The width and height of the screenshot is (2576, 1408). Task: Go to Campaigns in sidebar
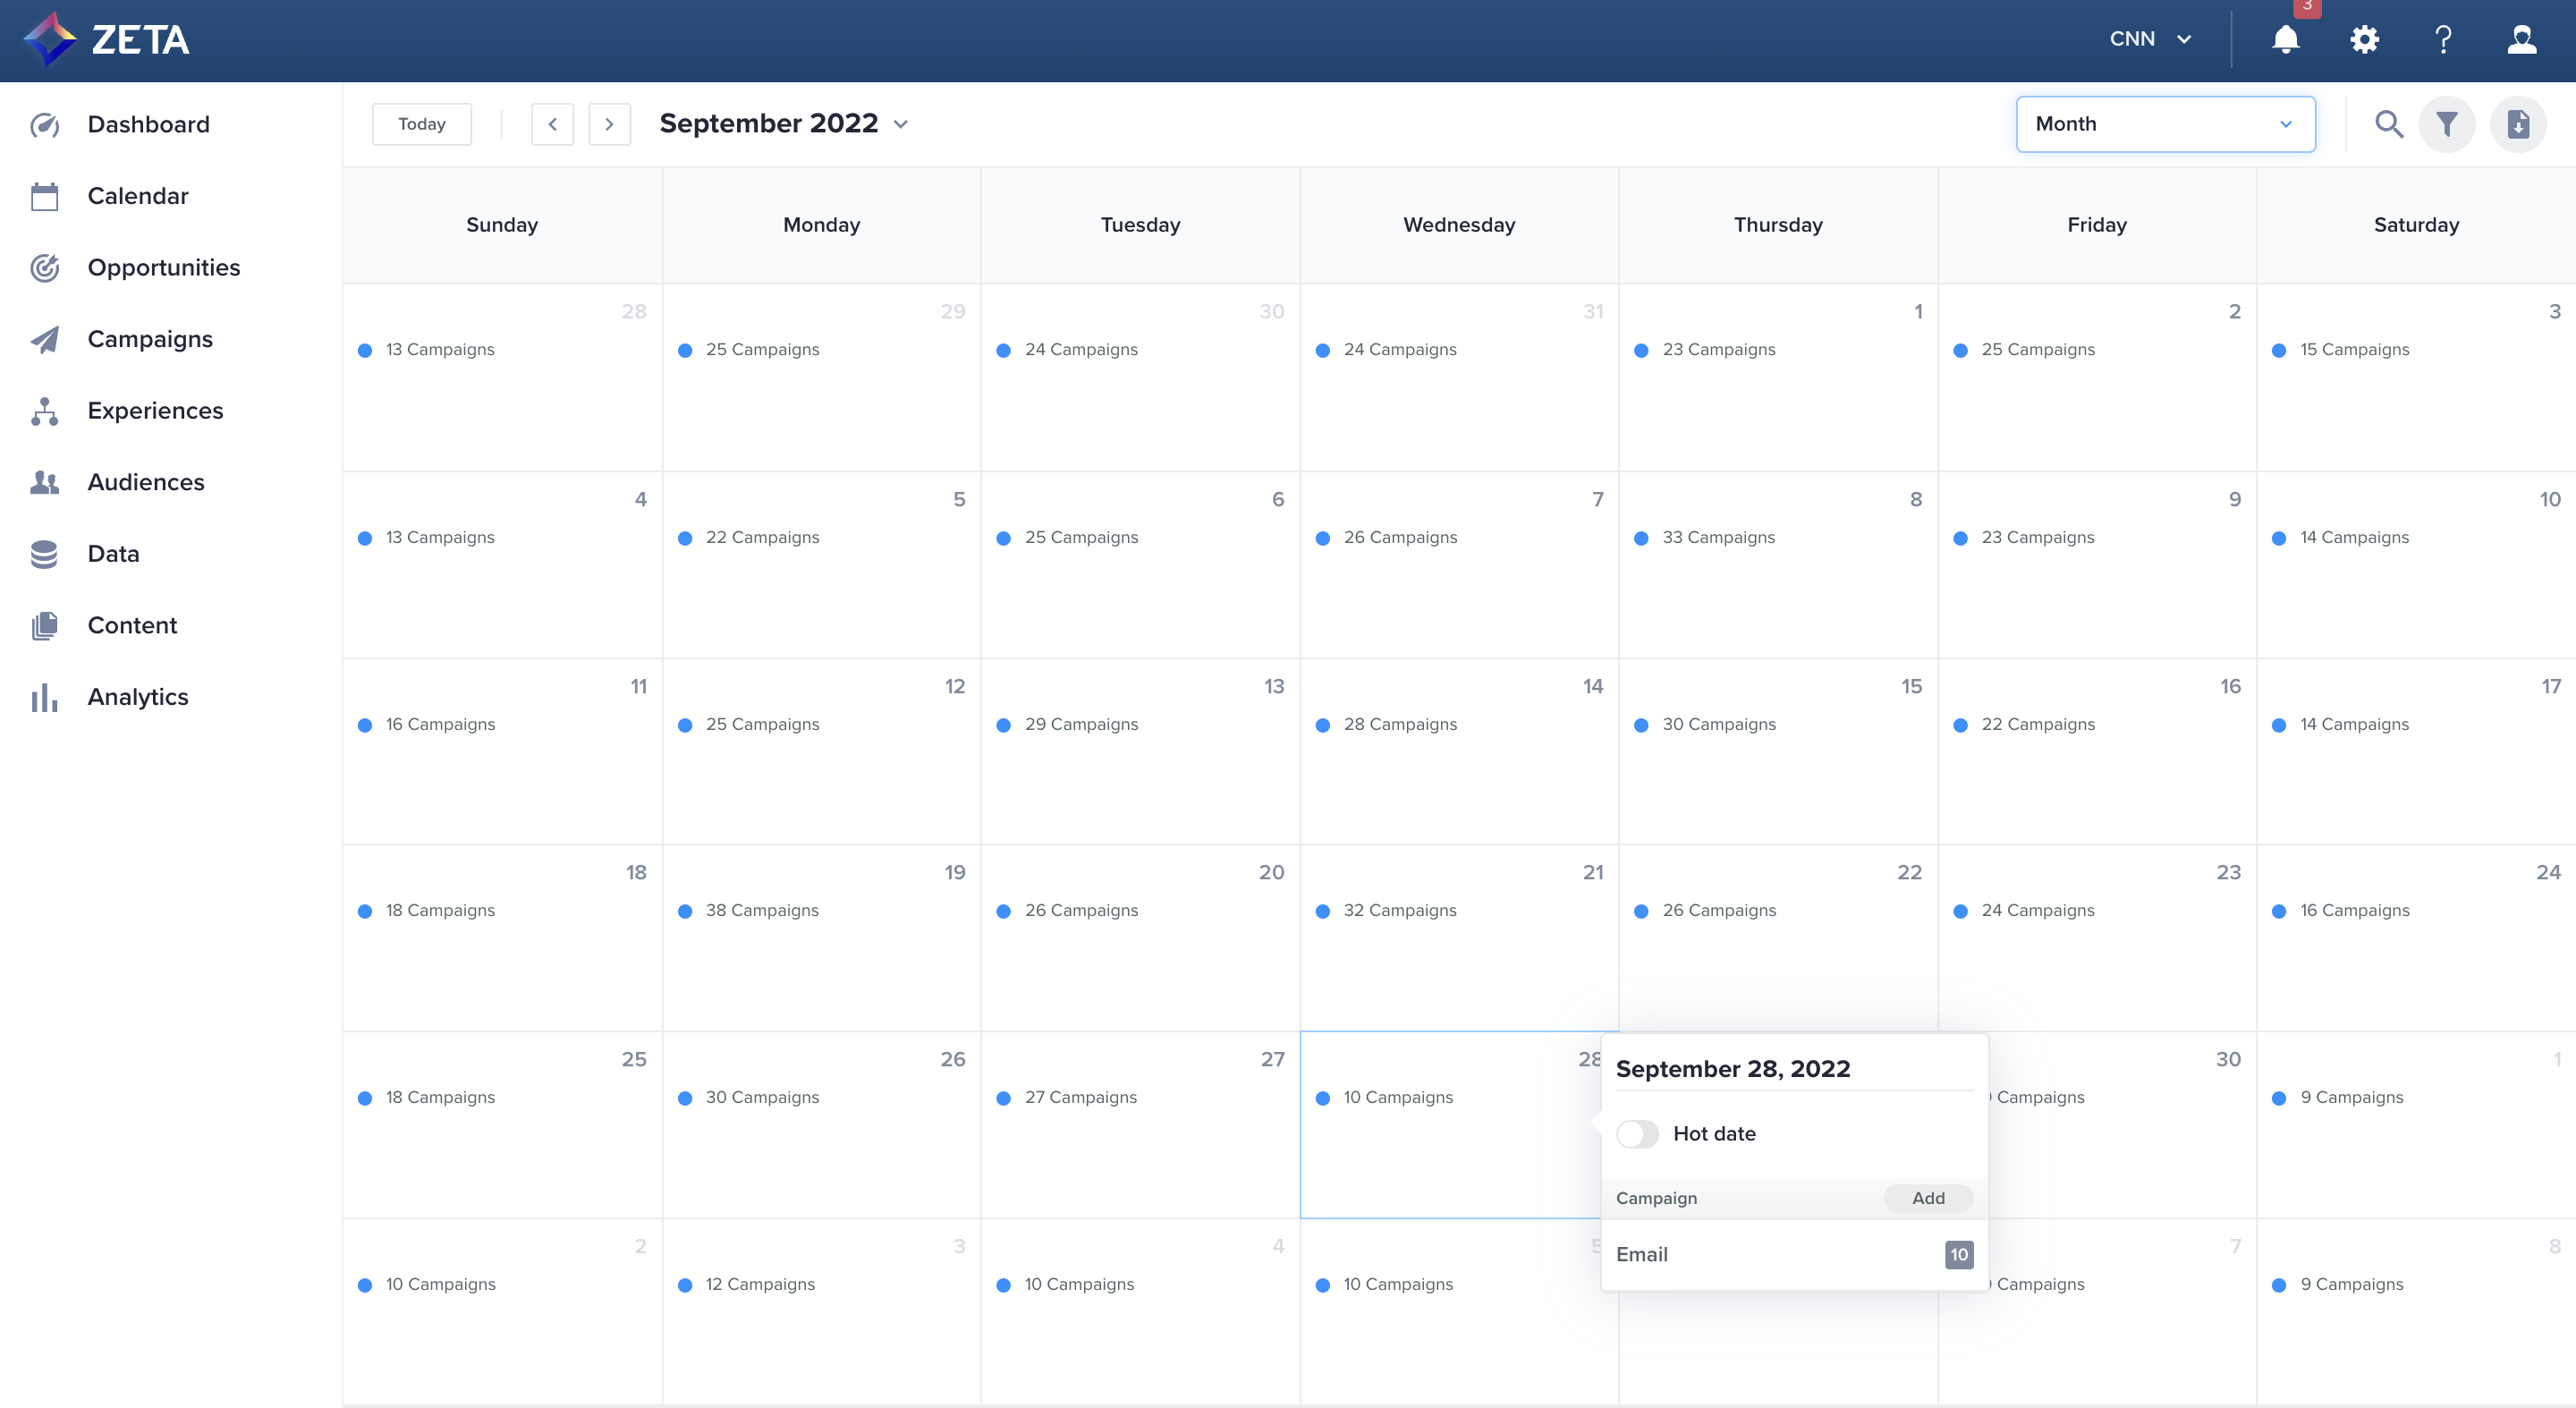[150, 339]
